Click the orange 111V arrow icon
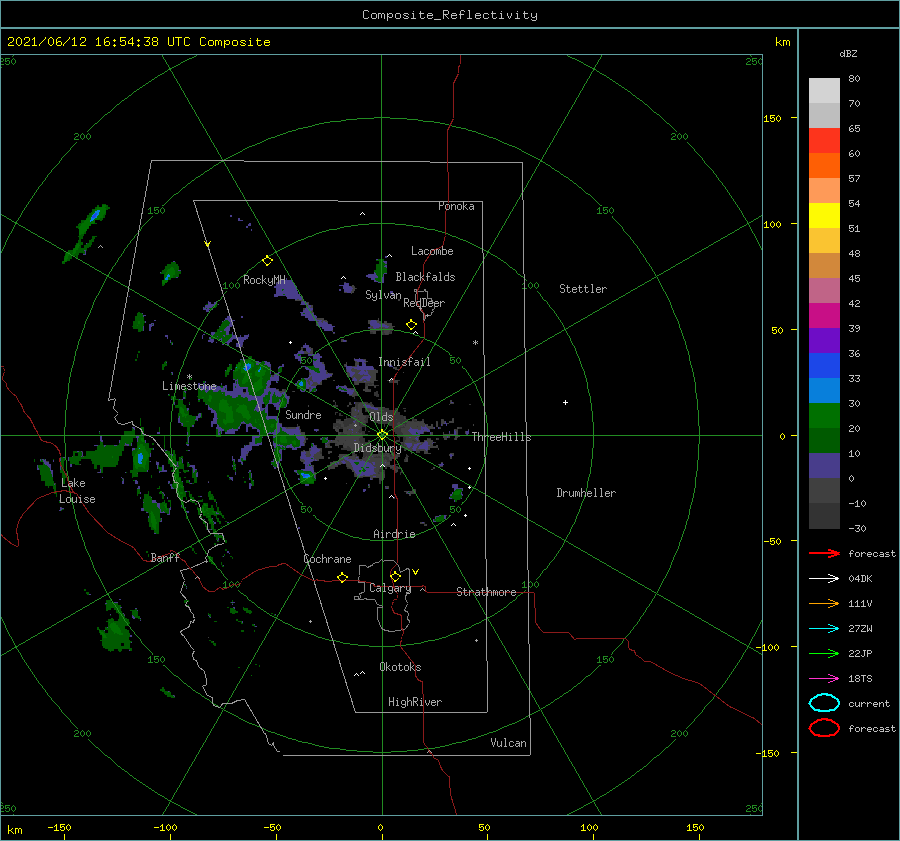Screen dimensions: 900x841 824,603
